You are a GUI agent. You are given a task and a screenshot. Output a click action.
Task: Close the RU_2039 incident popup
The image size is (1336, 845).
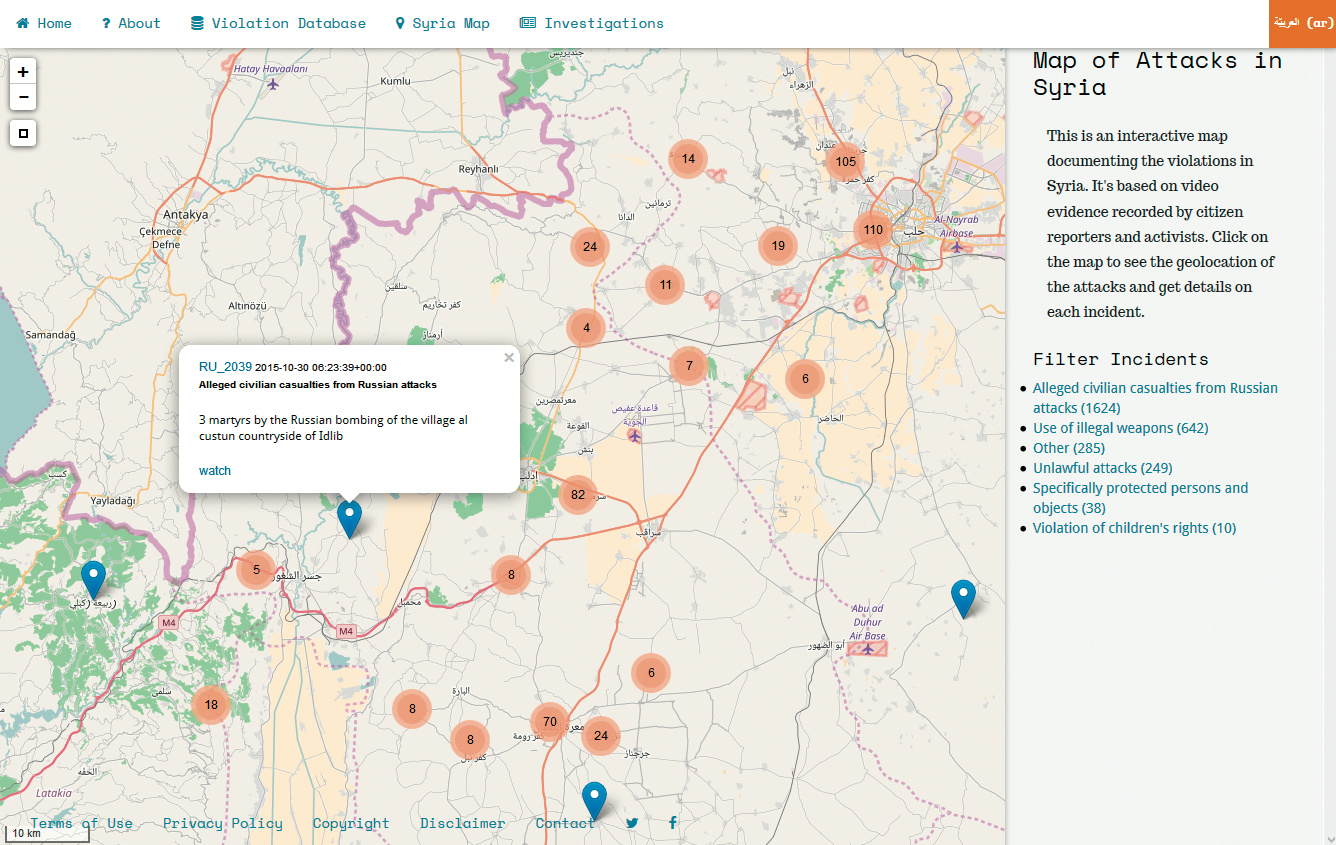pyautogui.click(x=509, y=357)
